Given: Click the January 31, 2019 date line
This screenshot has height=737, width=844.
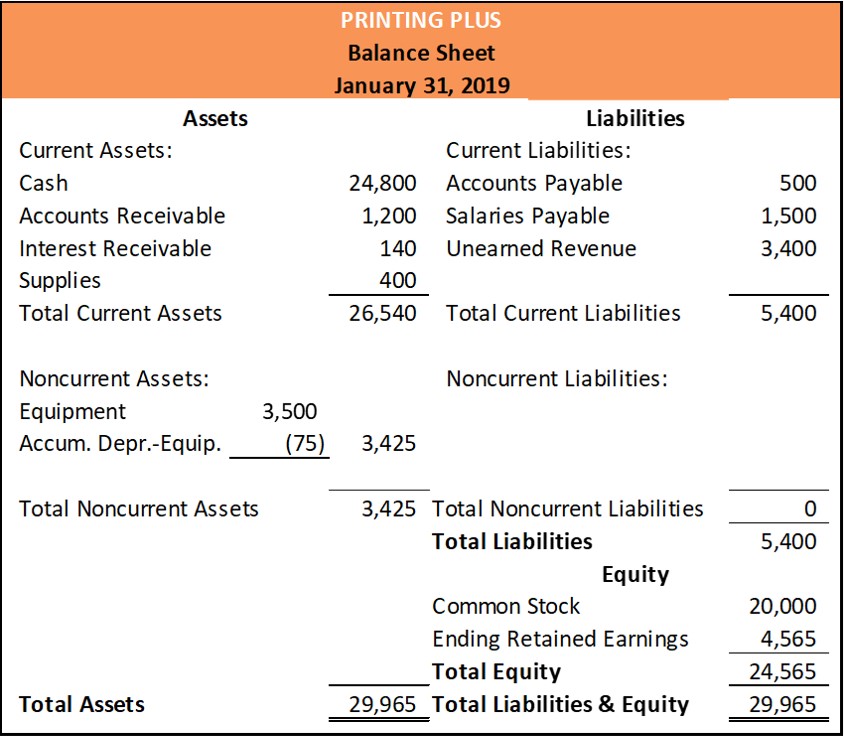Looking at the screenshot, I should pyautogui.click(x=421, y=84).
